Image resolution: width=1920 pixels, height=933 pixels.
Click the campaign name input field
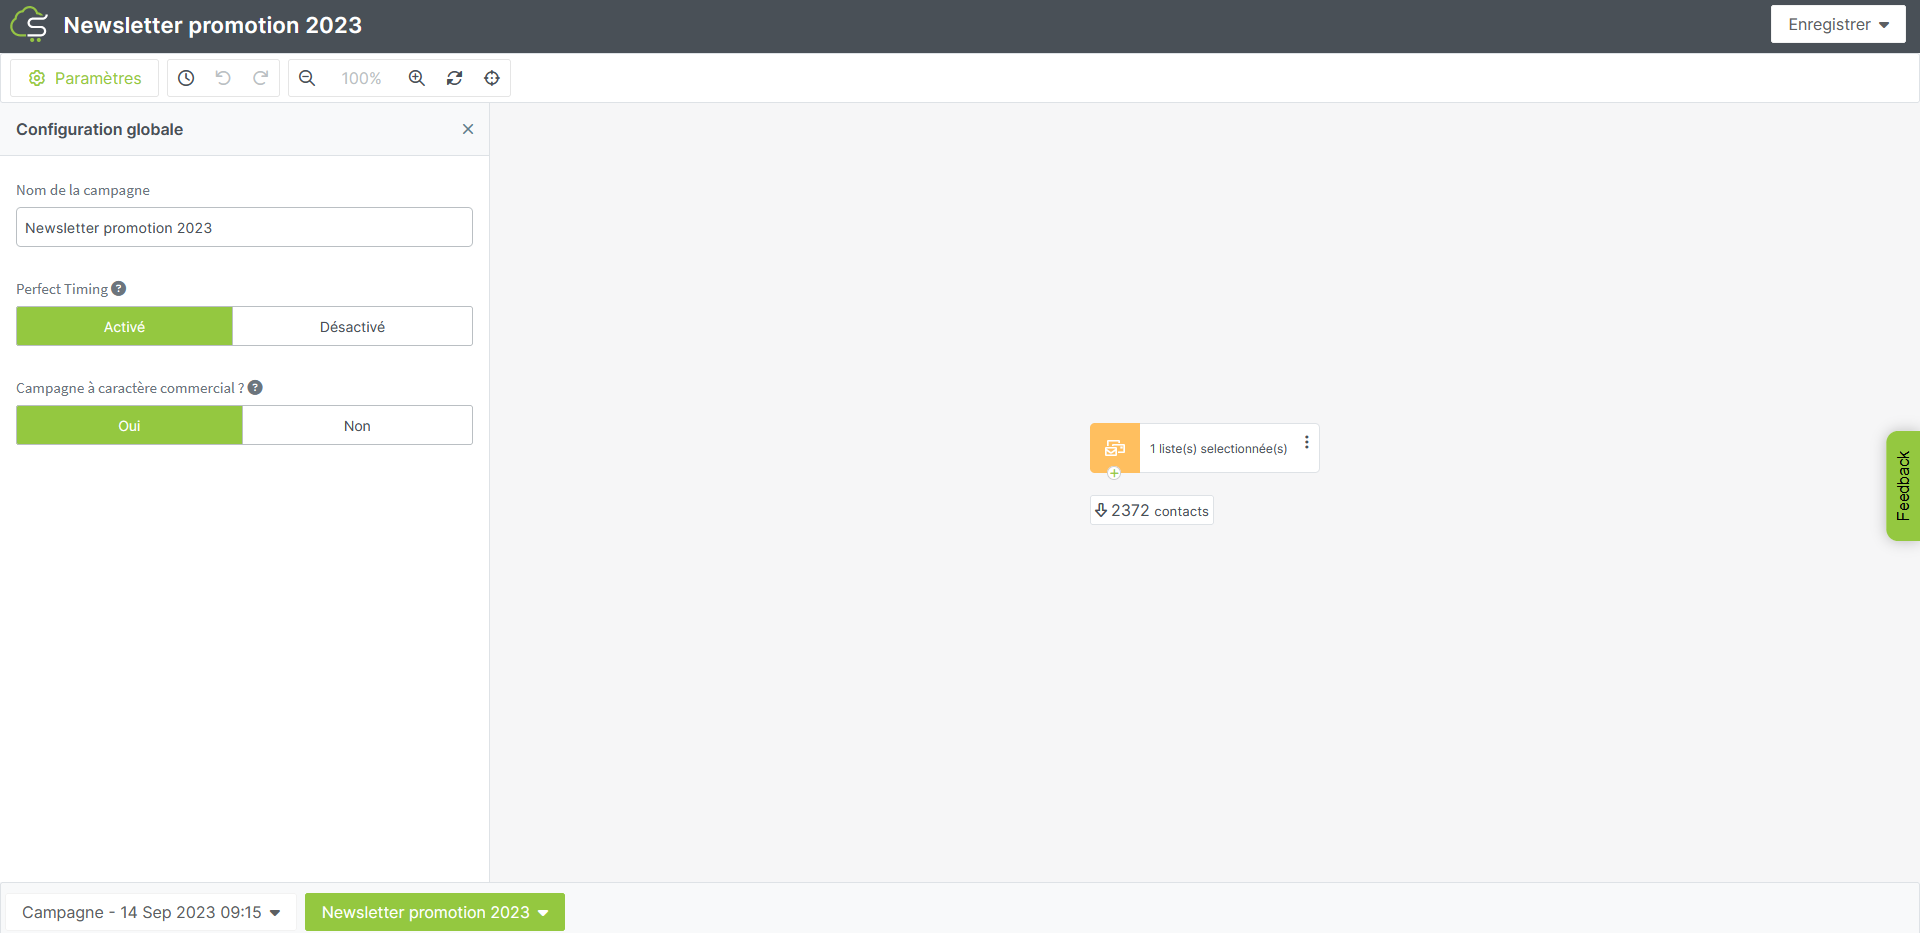click(x=244, y=227)
